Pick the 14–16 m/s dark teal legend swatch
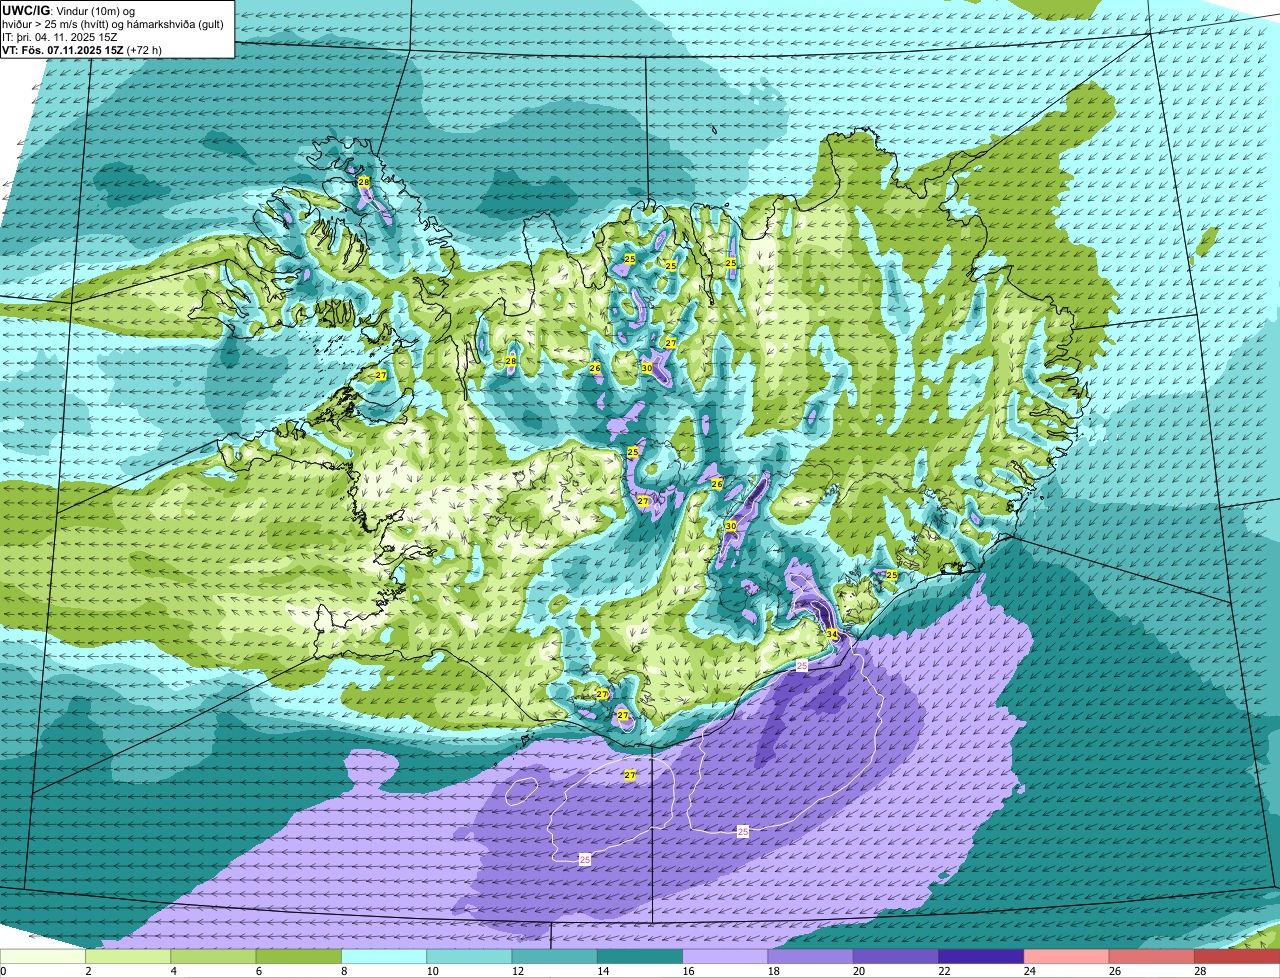Image resolution: width=1280 pixels, height=978 pixels. coord(640,957)
